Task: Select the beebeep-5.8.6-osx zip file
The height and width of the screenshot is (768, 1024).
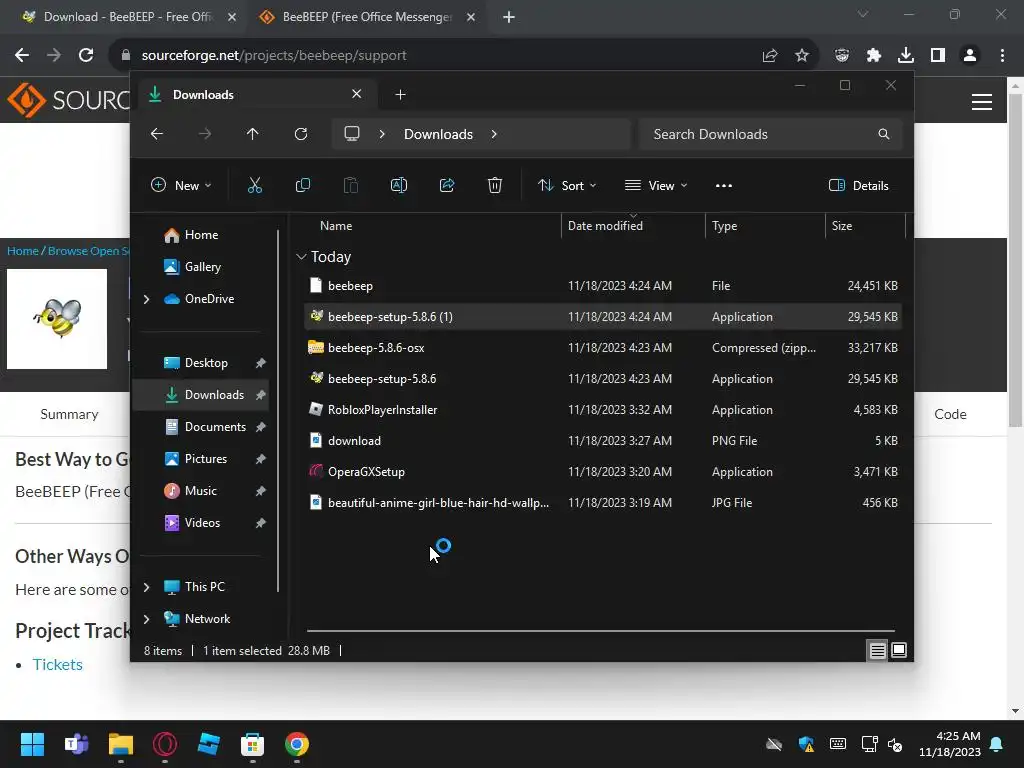Action: tap(603, 347)
